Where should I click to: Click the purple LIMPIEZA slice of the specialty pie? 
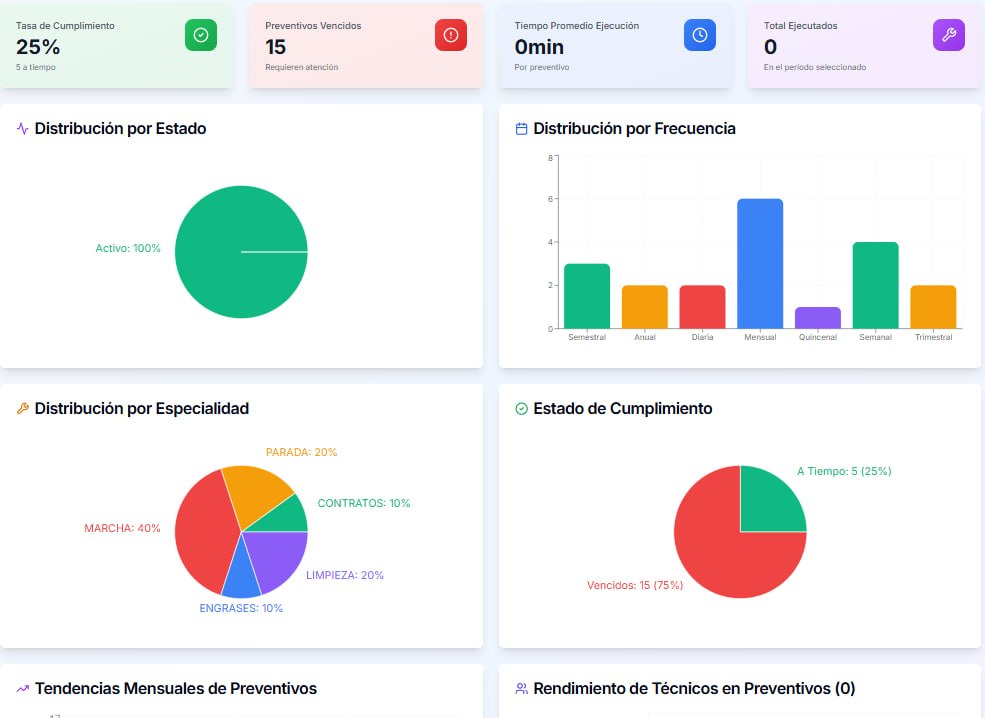(279, 556)
